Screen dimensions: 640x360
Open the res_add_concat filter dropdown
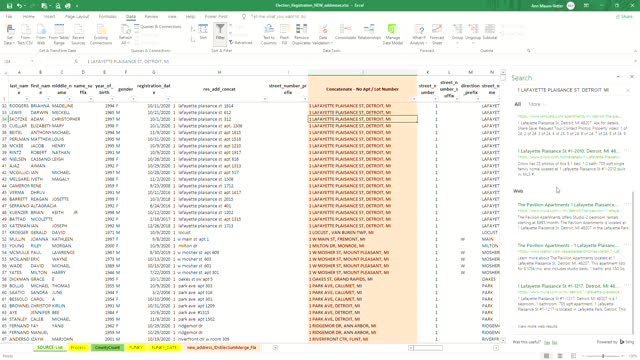[x=265, y=99]
